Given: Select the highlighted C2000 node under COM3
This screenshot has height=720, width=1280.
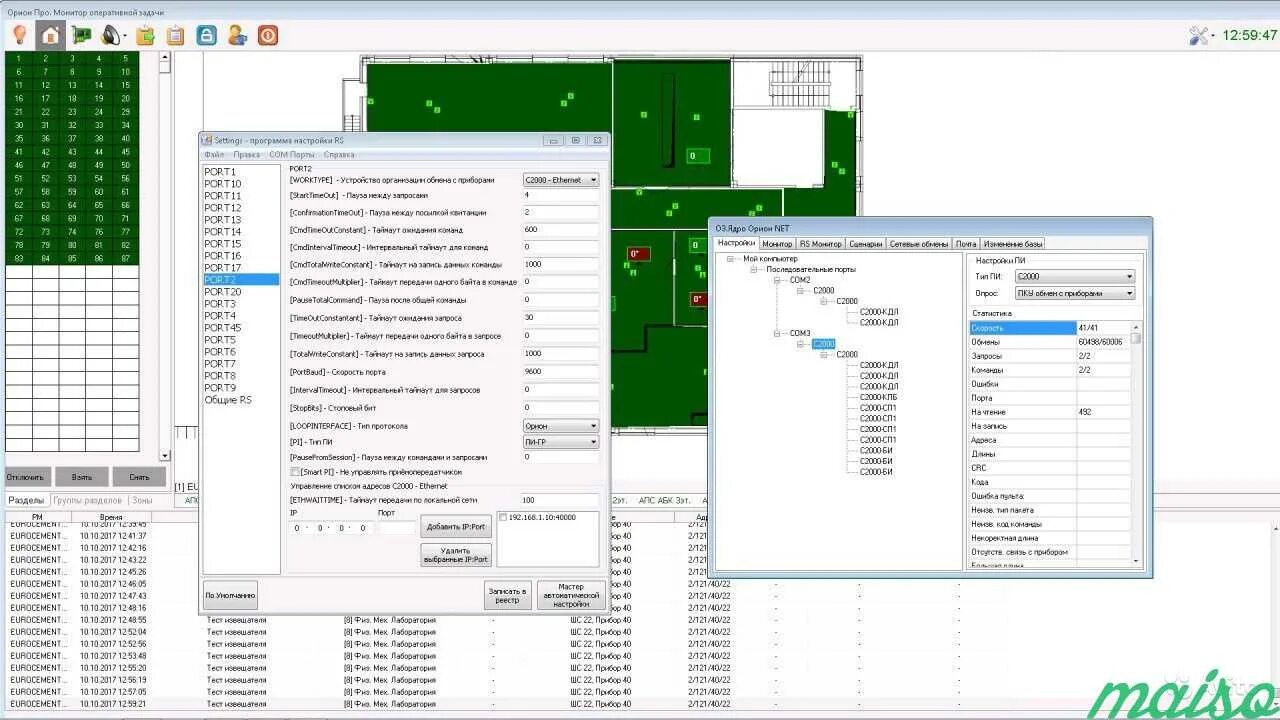Looking at the screenshot, I should coord(823,344).
